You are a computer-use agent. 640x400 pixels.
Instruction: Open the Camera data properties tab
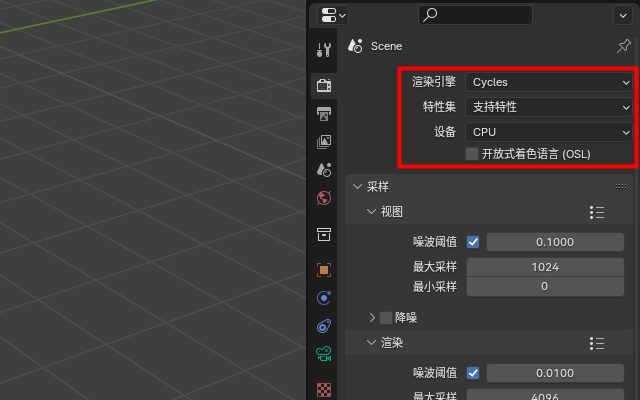coord(324,354)
